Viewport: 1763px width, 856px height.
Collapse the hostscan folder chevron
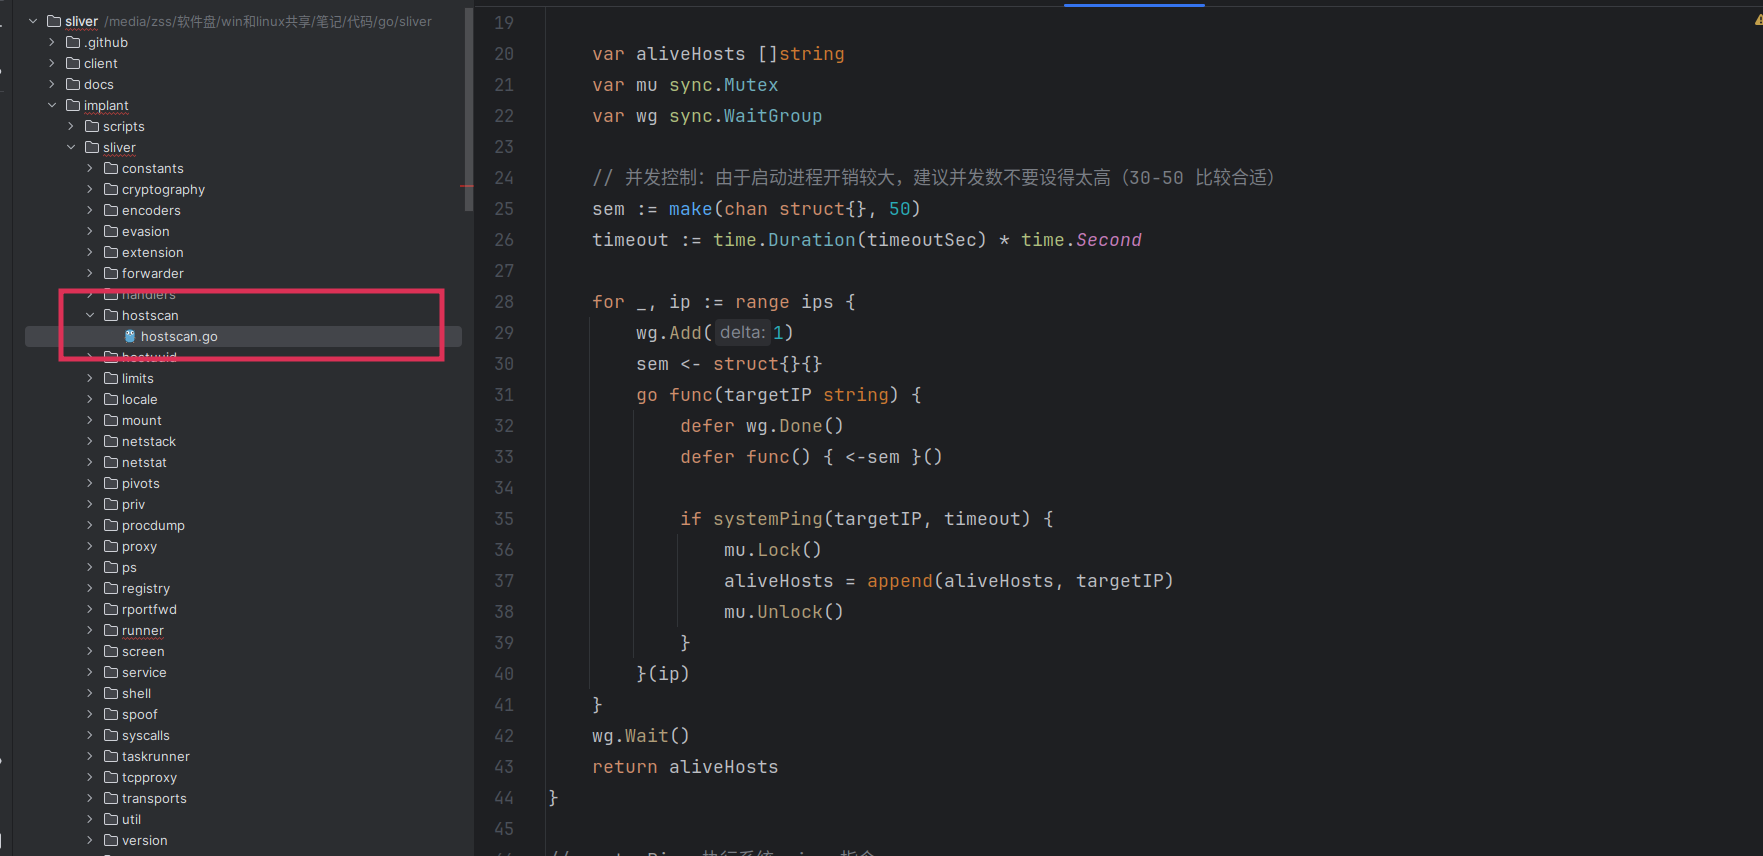point(90,315)
